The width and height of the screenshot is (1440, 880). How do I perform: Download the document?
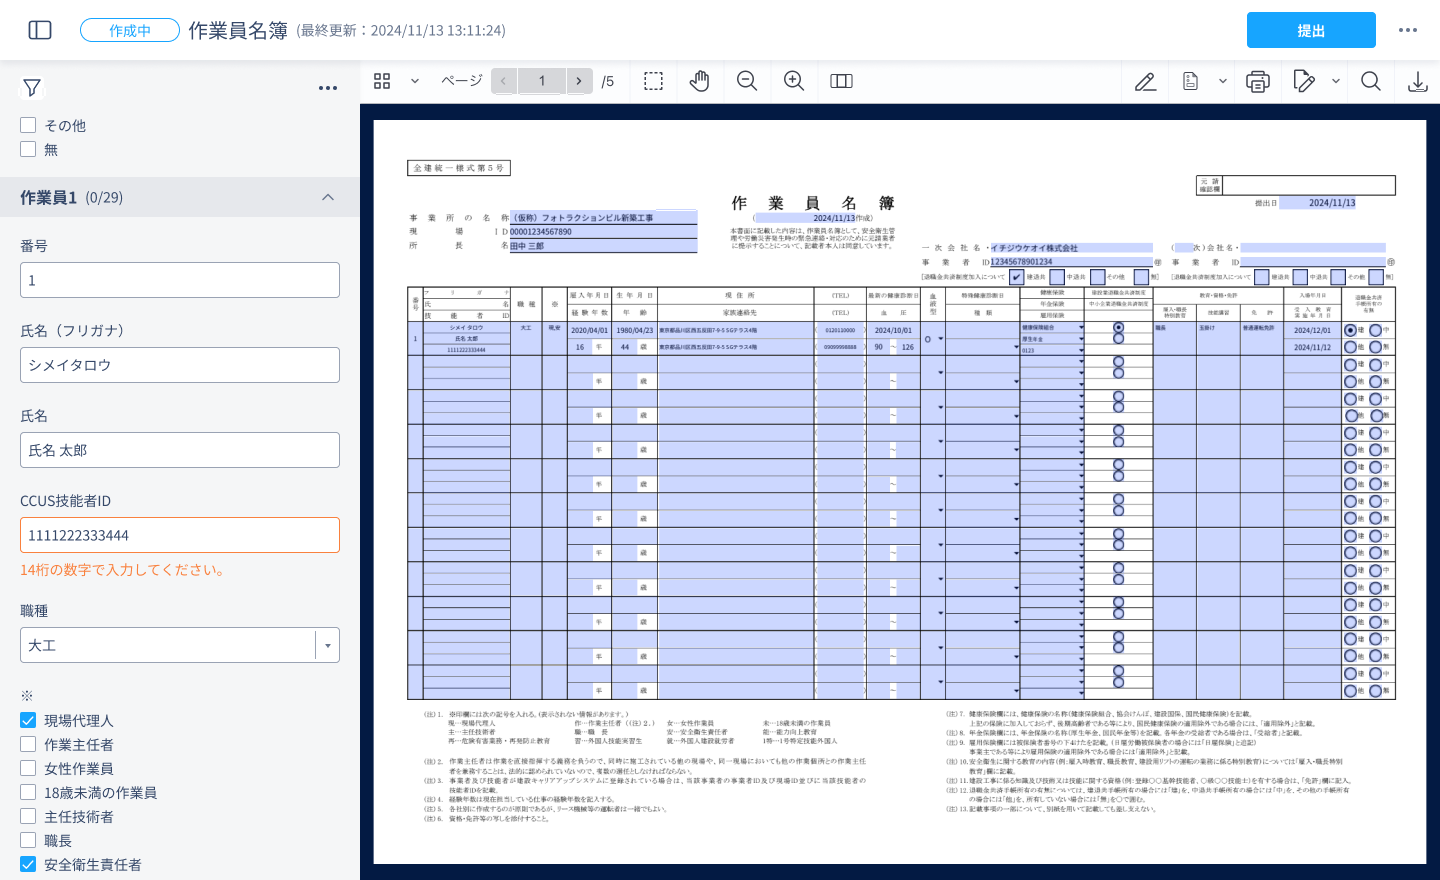1417,82
